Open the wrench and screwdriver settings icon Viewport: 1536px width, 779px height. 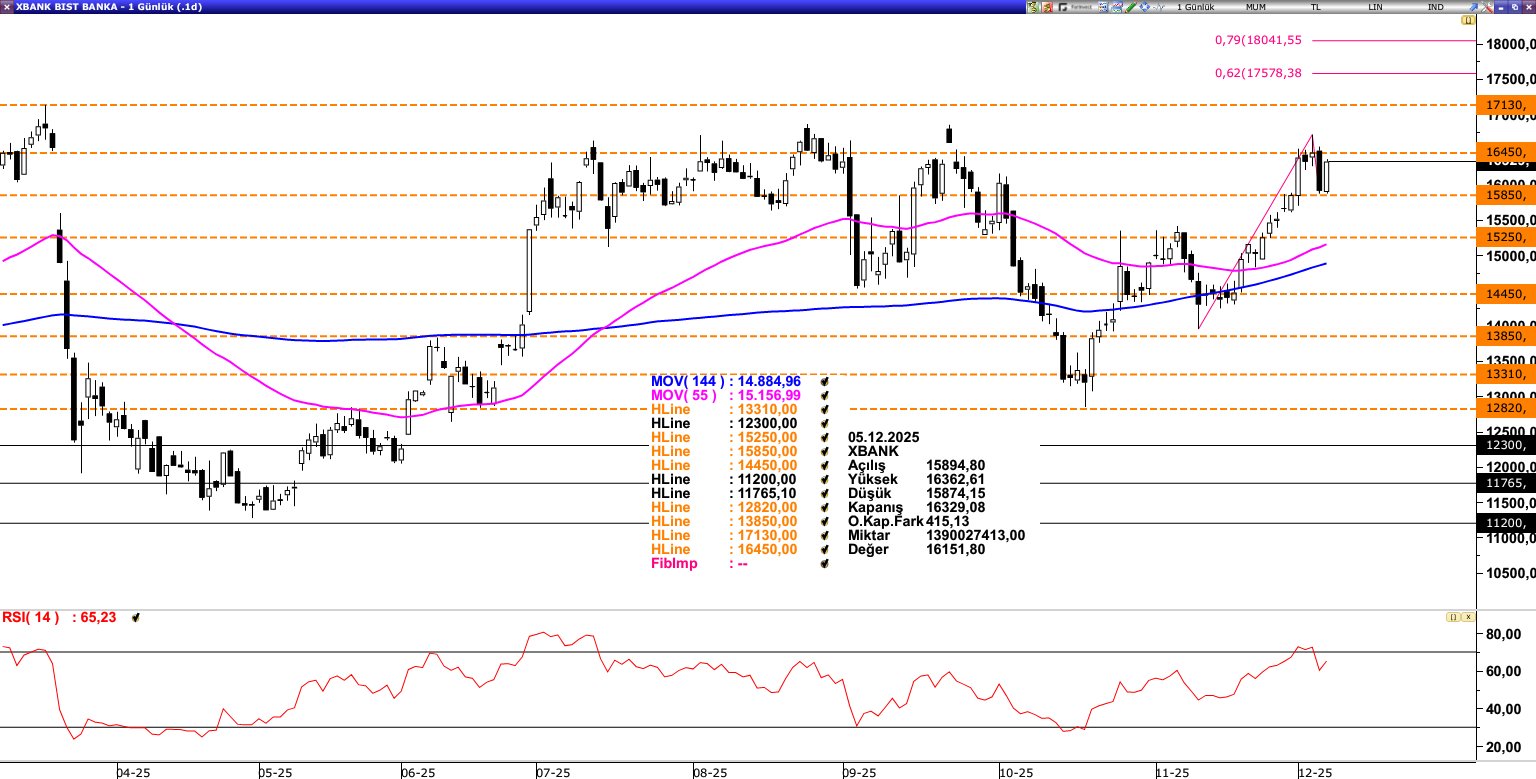(1485, 7)
